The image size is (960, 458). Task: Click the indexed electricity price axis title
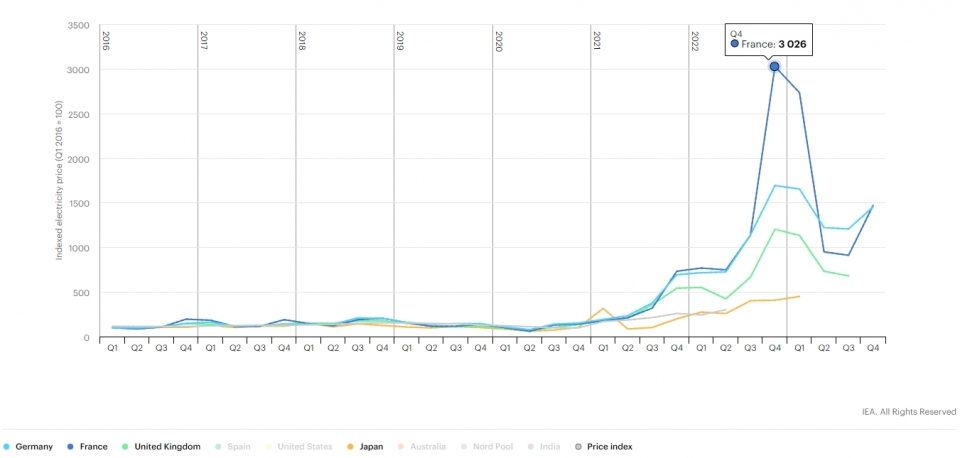[59, 180]
